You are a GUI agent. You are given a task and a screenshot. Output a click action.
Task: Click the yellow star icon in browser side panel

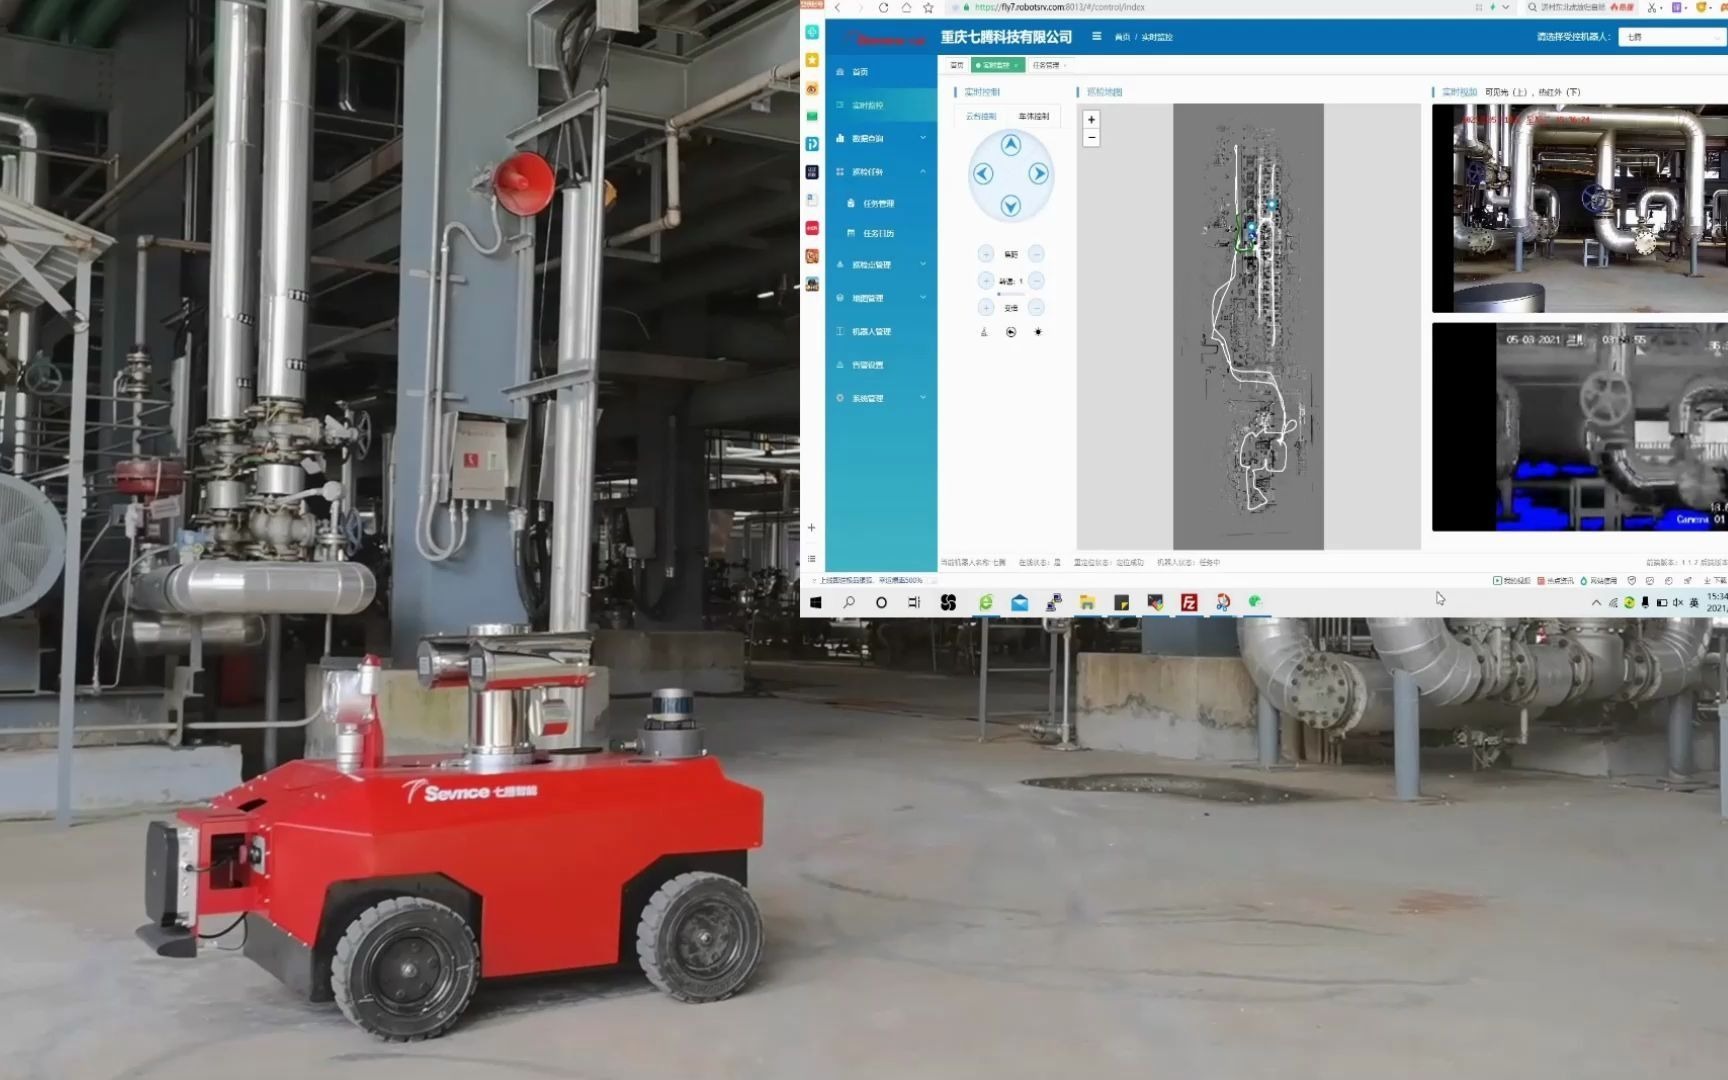(812, 60)
